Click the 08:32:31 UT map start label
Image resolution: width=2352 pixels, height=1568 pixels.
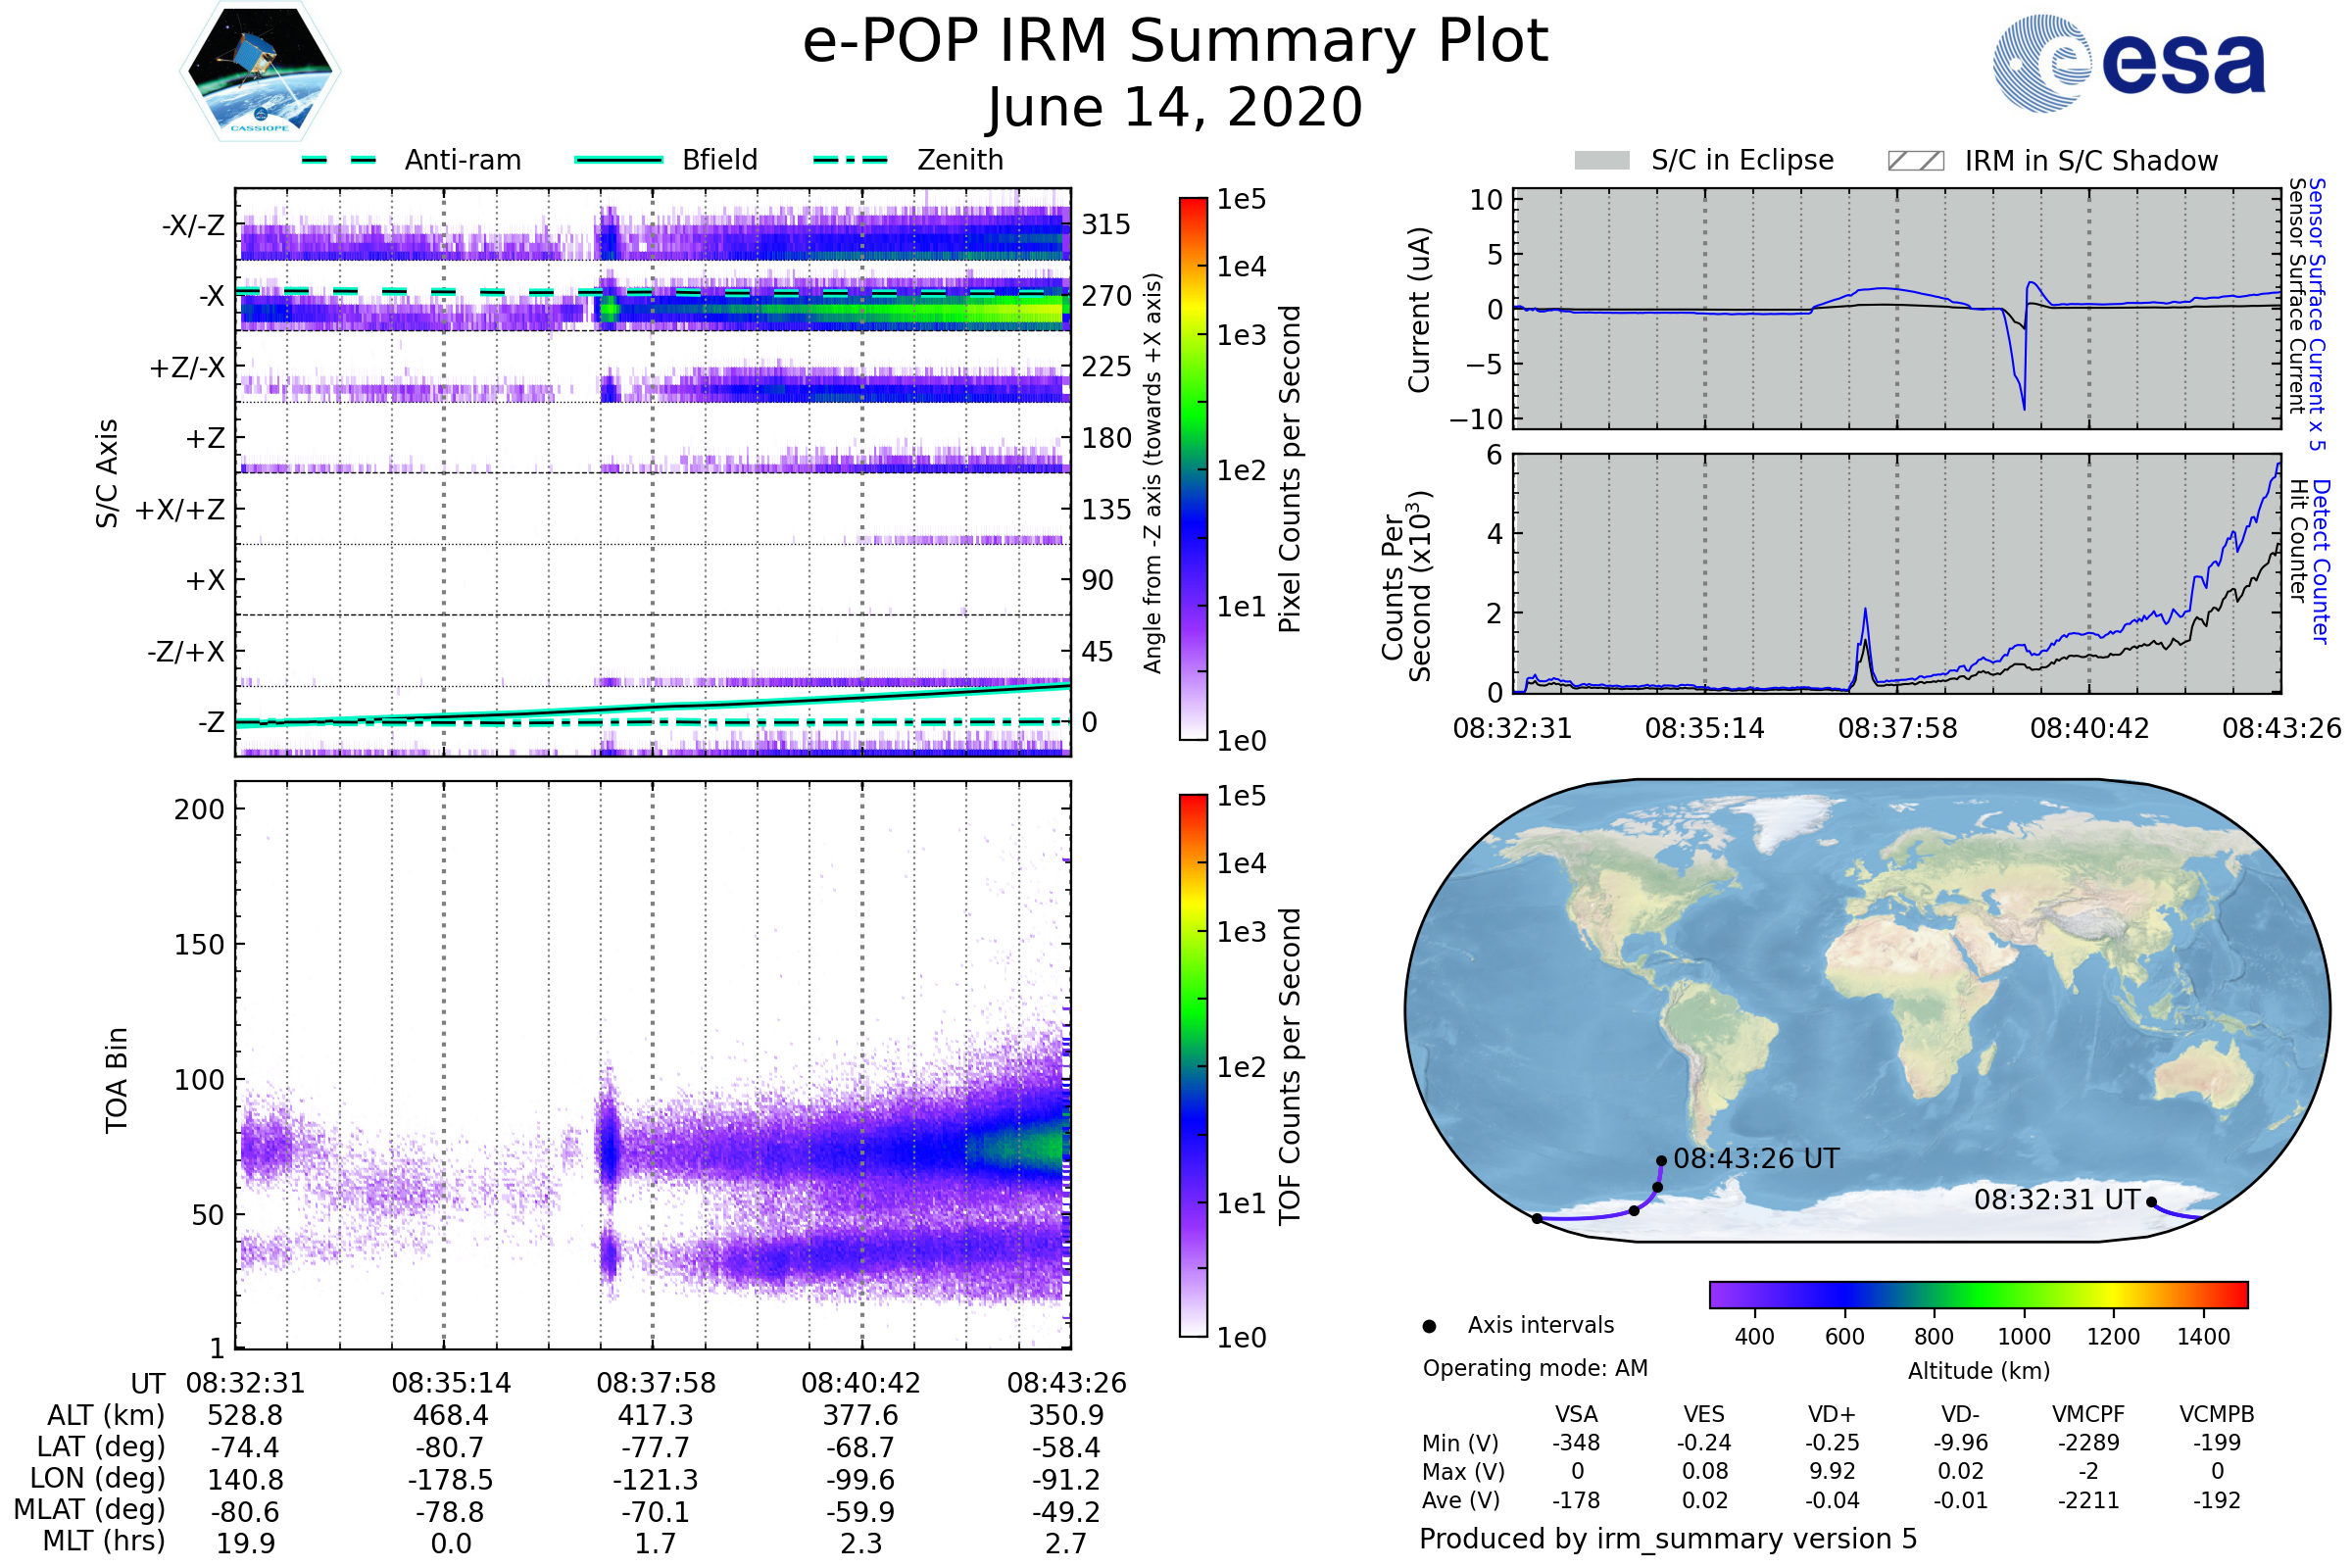pyautogui.click(x=2056, y=1199)
